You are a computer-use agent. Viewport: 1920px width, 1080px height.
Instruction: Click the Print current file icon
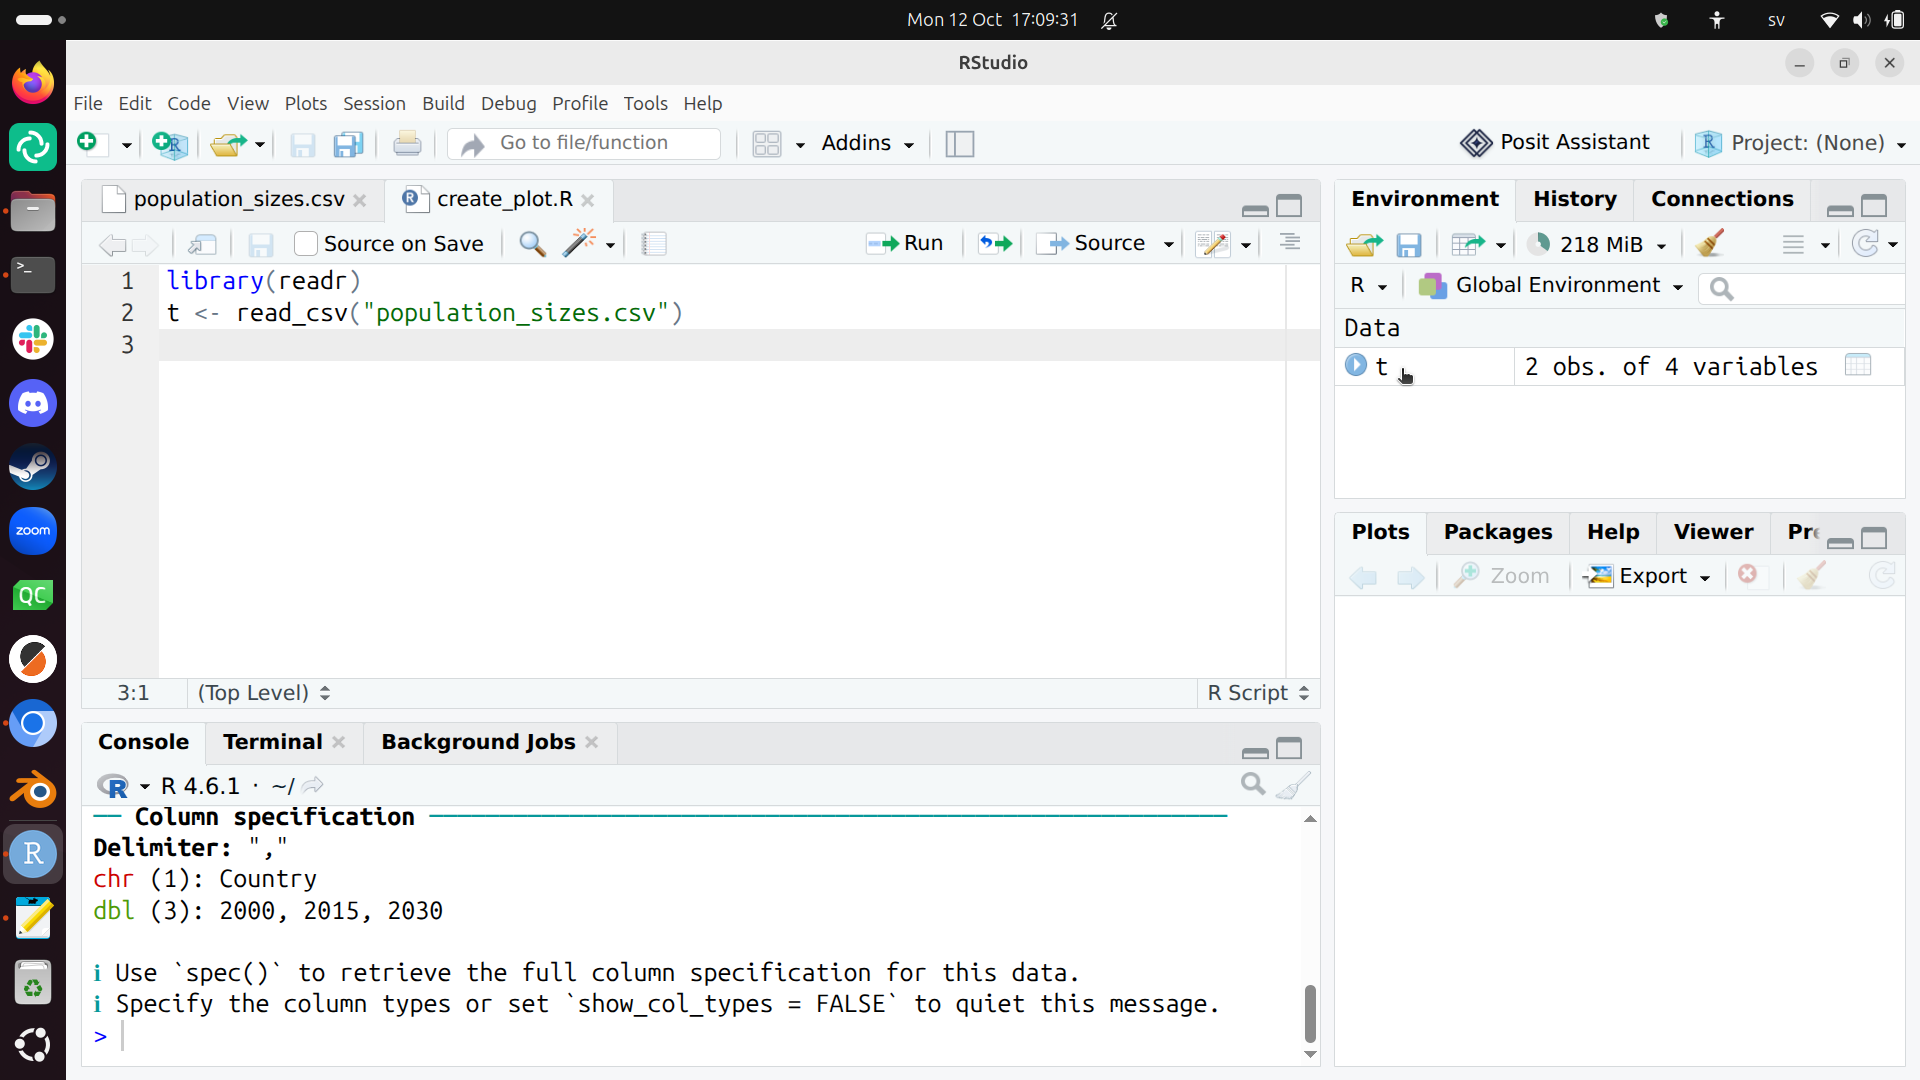point(407,144)
